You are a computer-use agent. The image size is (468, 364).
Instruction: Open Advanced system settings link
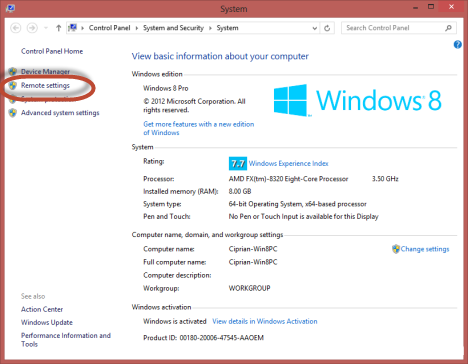click(60, 113)
